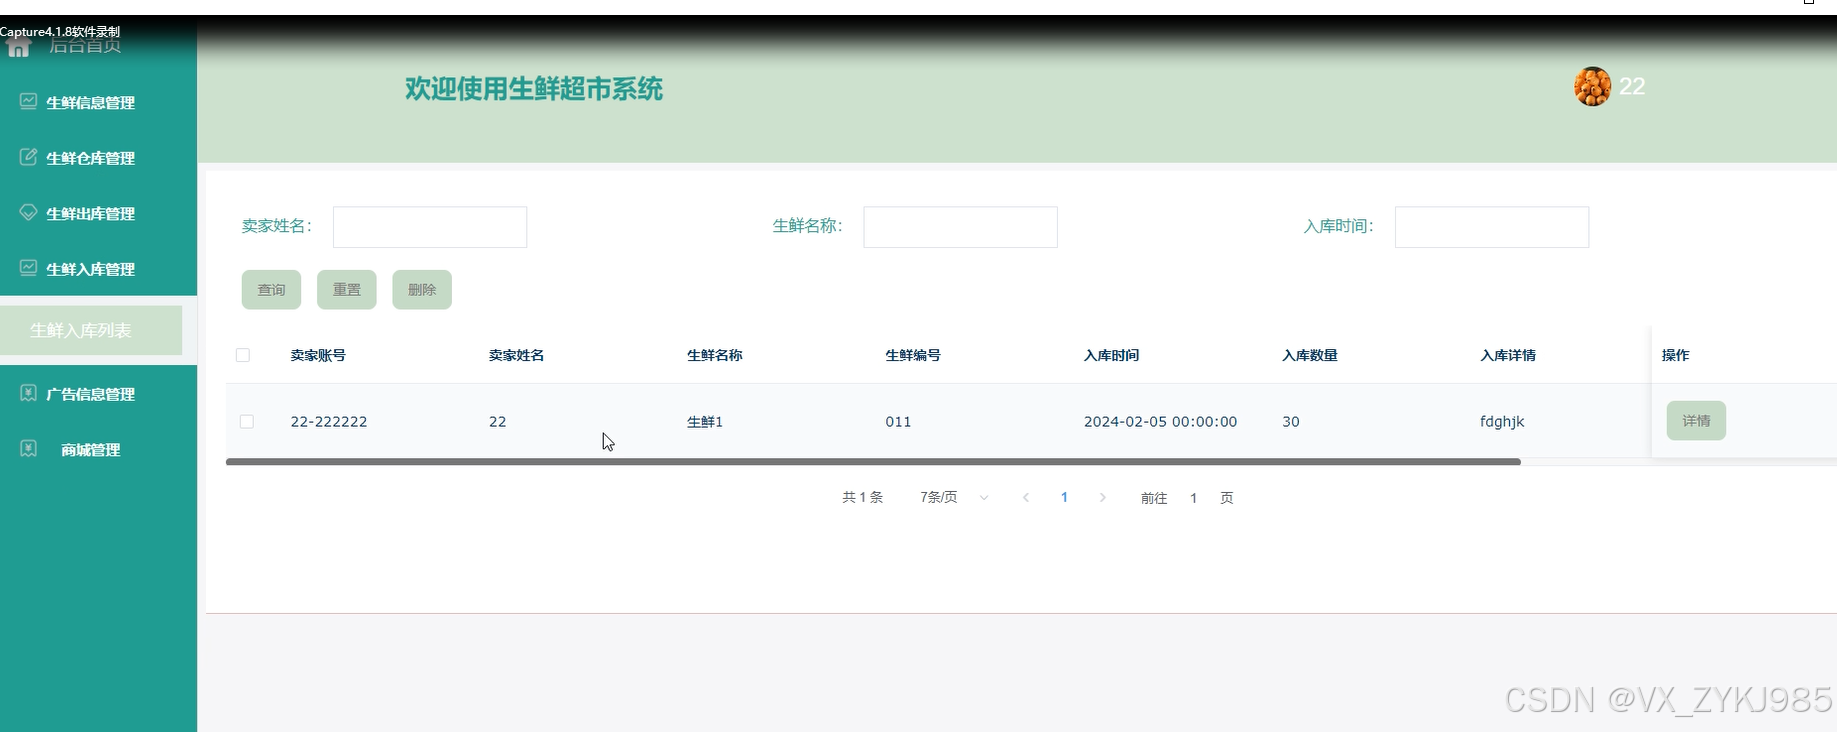Viewport: 1837px width, 732px height.
Task: Click the home icon in the sidebar top
Action: [18, 46]
